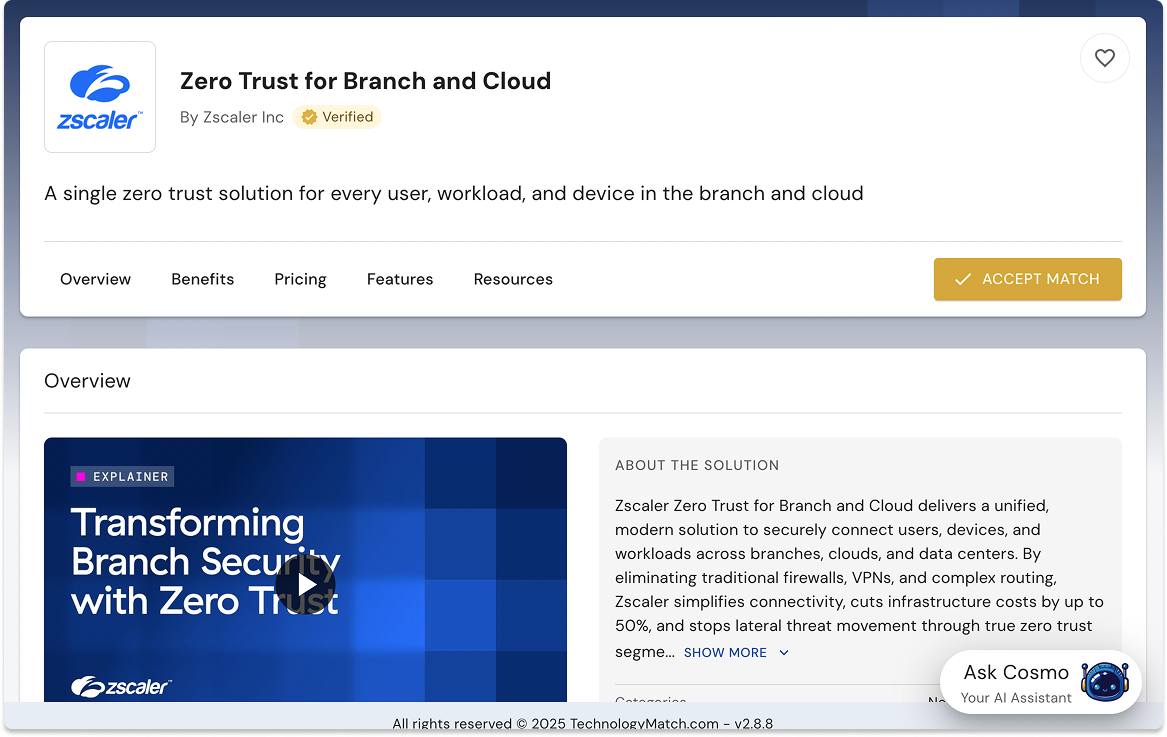Open the Cosmo robot assistant icon
This screenshot has height=737, width=1167.
(x=1104, y=682)
